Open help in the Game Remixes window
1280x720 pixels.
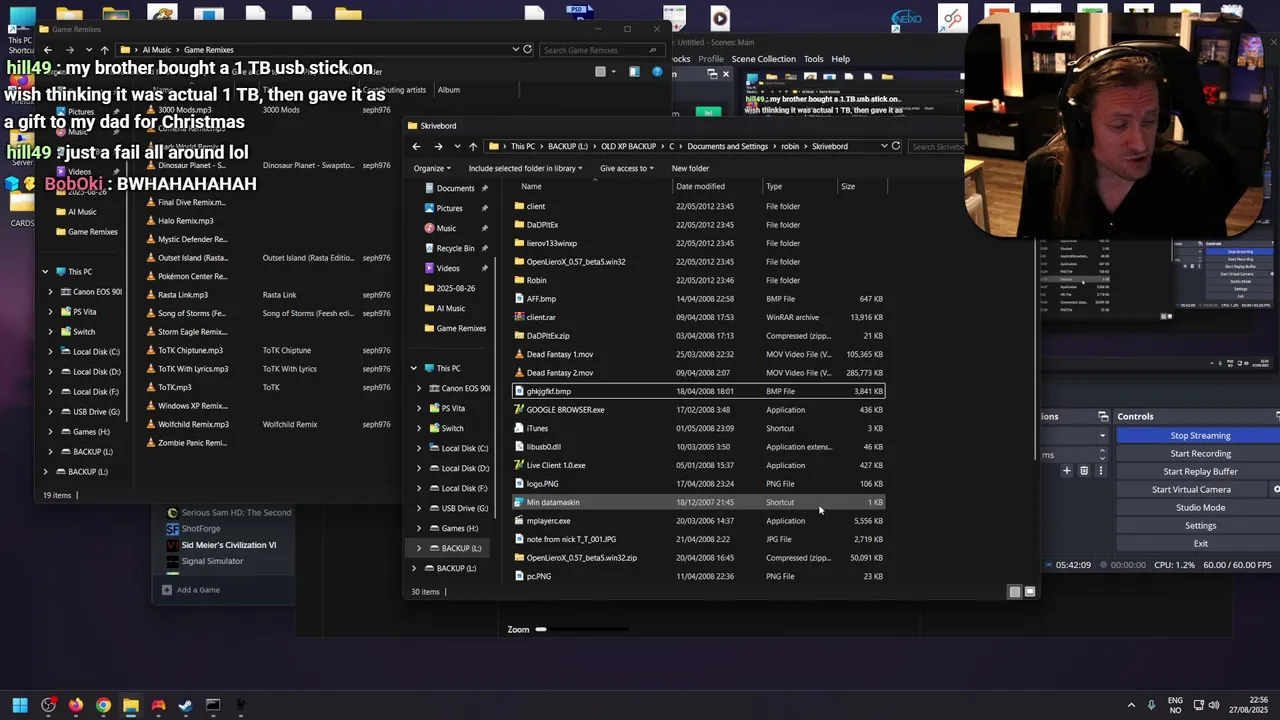pyautogui.click(x=657, y=72)
